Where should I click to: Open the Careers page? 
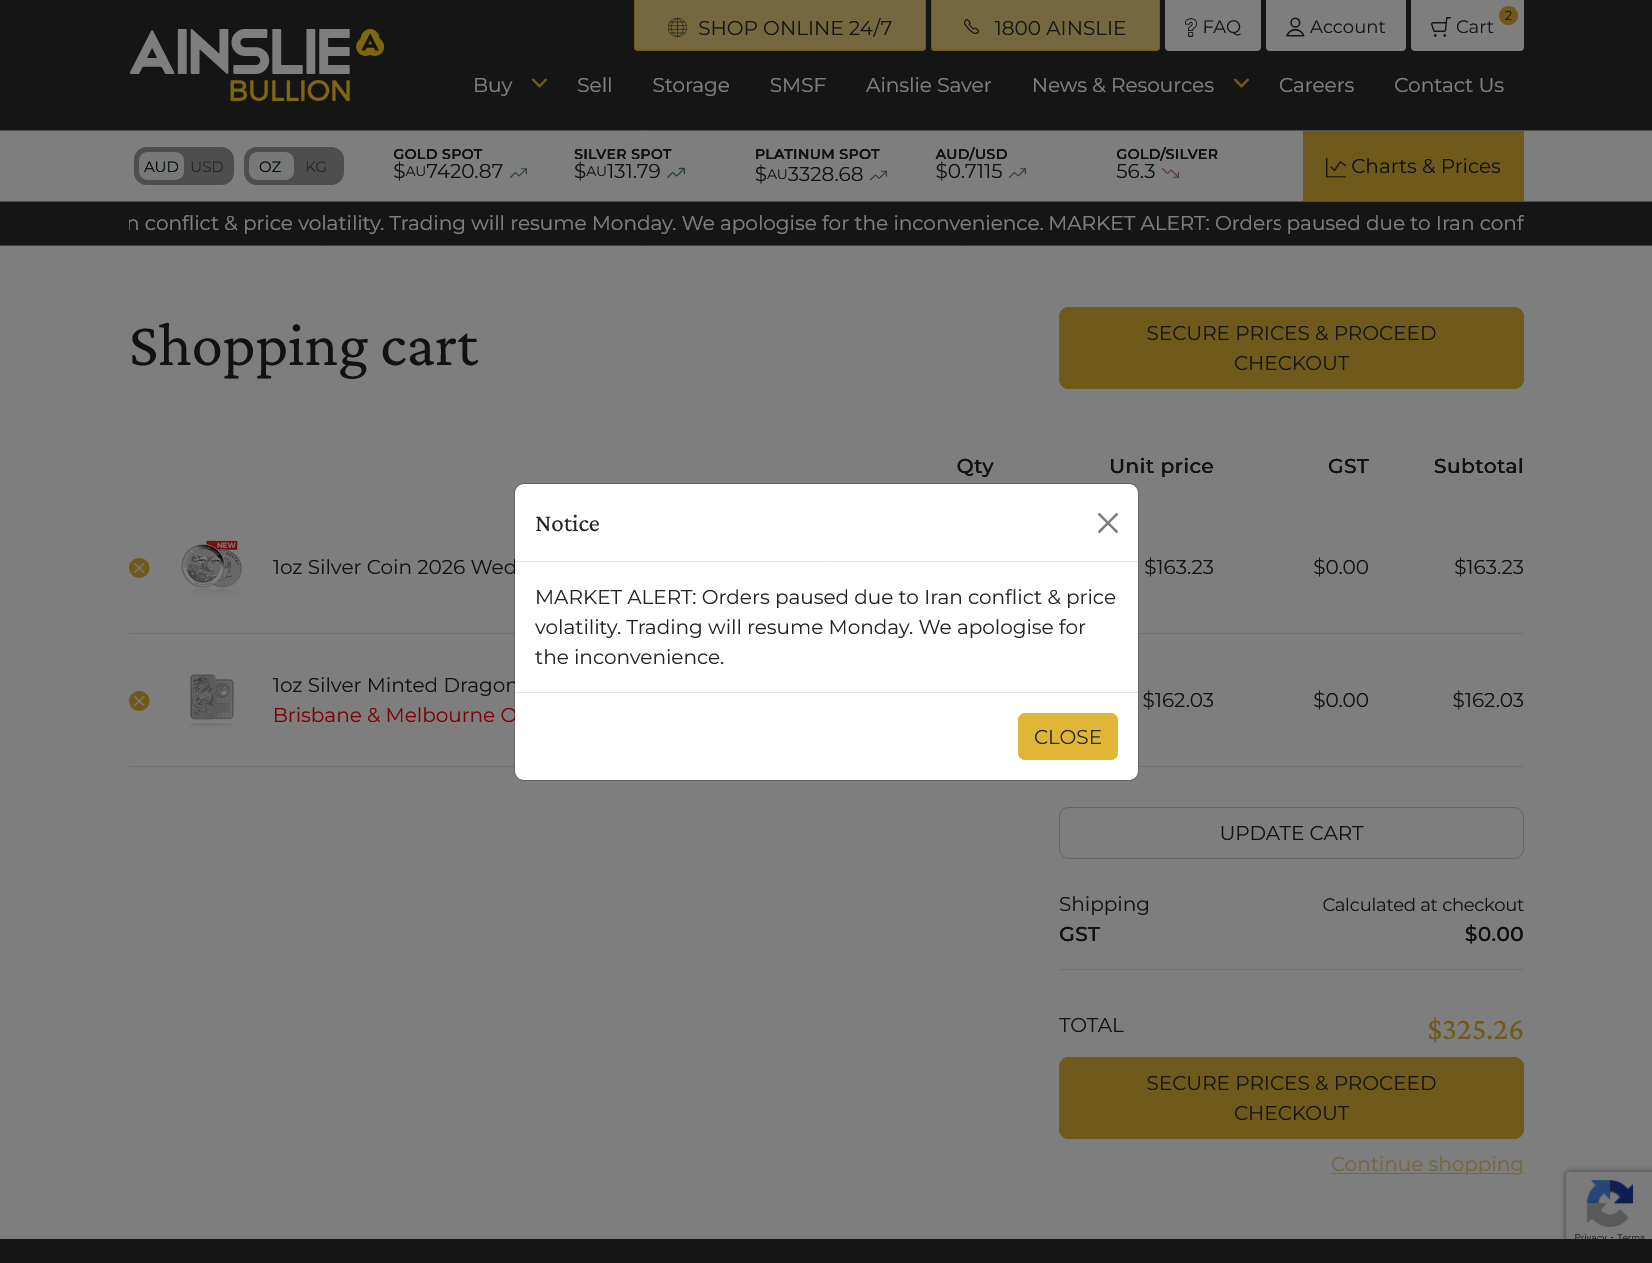tap(1316, 85)
